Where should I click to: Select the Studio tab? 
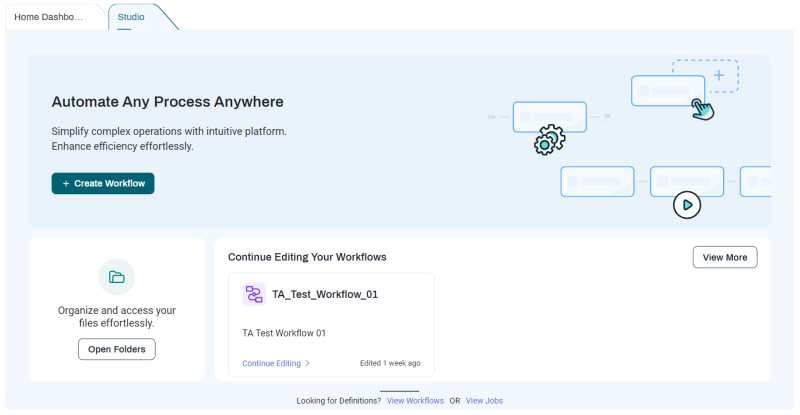pos(131,17)
